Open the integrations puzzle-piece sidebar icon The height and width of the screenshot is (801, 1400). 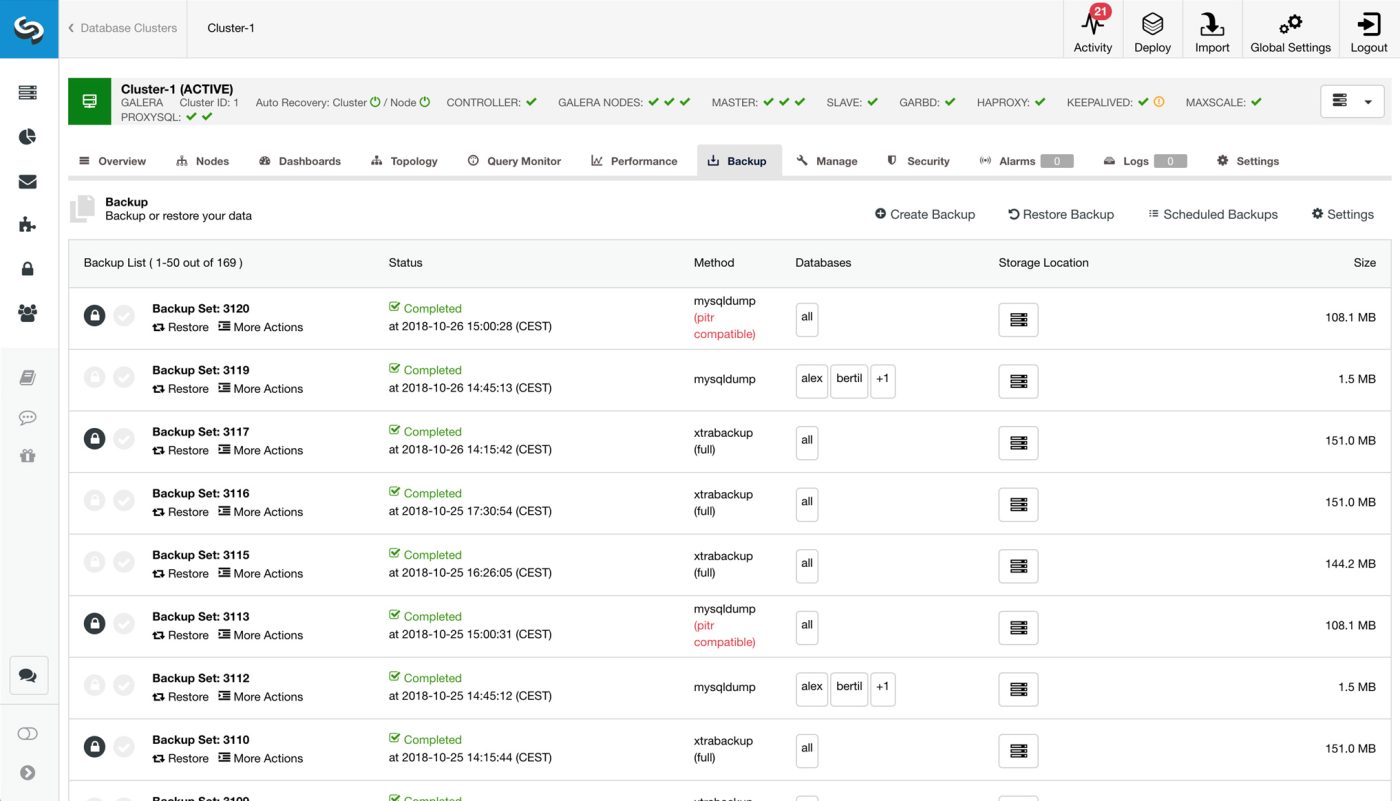coord(28,224)
